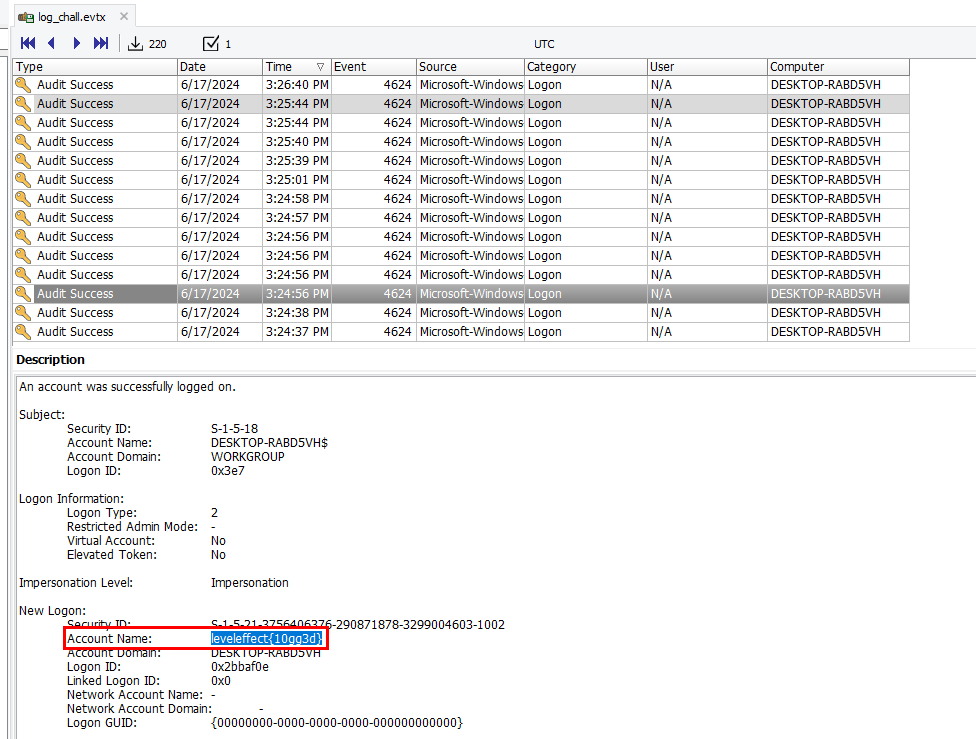Screen dimensions: 976x739
Task: Close the log_chall.evtx tab
Action: point(123,17)
